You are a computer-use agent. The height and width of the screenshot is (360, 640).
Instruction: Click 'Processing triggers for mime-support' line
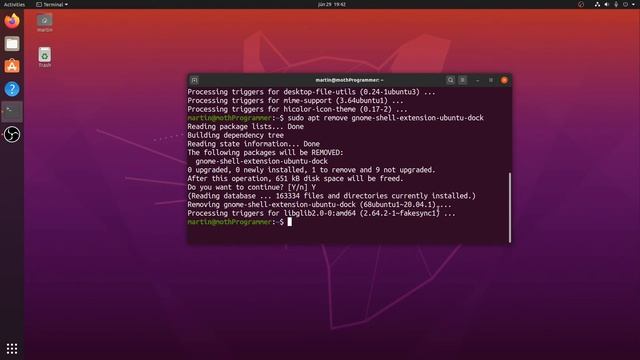click(x=295, y=100)
